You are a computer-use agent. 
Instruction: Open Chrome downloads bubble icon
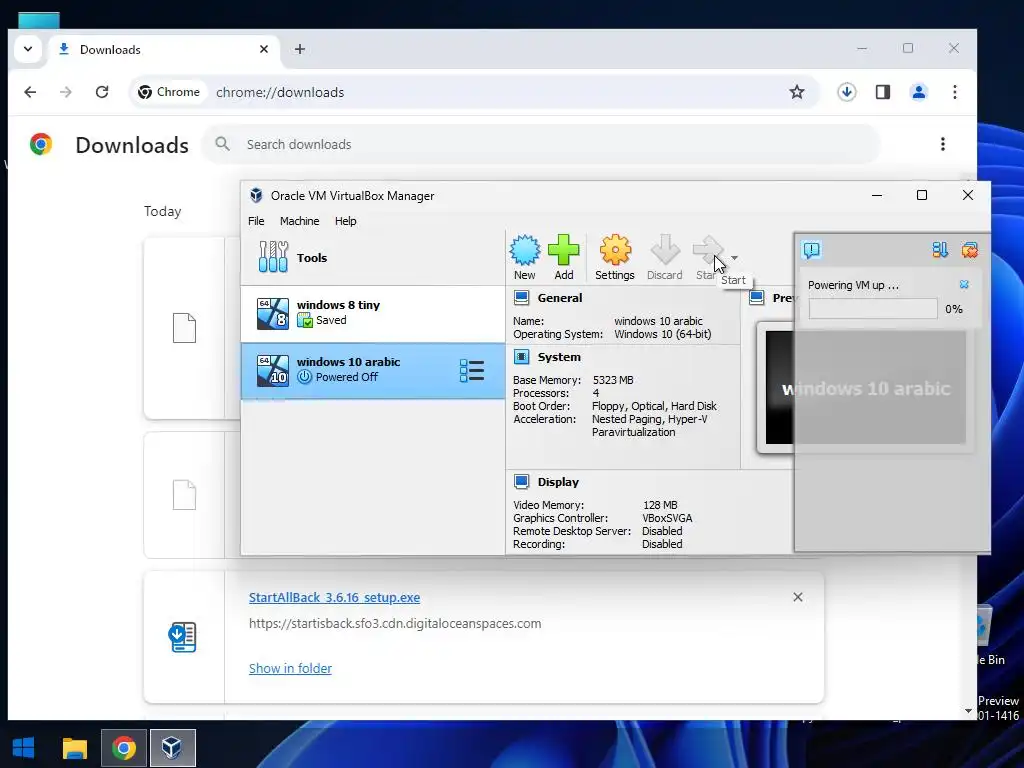pyautogui.click(x=847, y=92)
